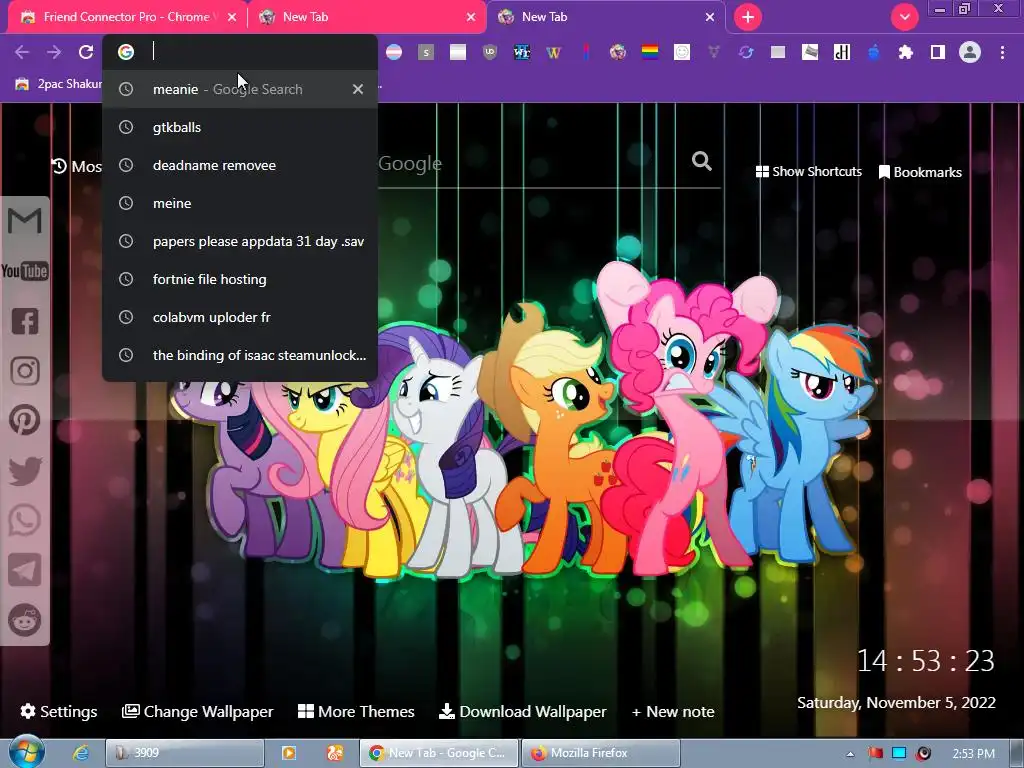This screenshot has width=1024, height=768.
Task: Close the Friend Connector Pro tab
Action: (x=232, y=17)
